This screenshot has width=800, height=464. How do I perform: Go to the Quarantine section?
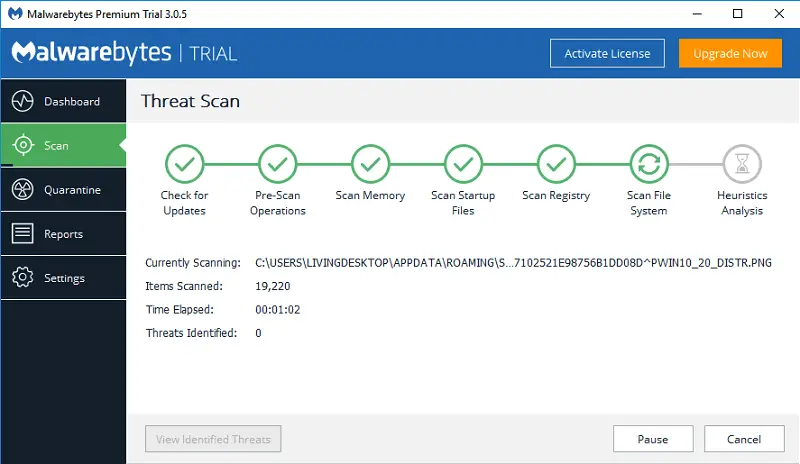tap(63, 189)
